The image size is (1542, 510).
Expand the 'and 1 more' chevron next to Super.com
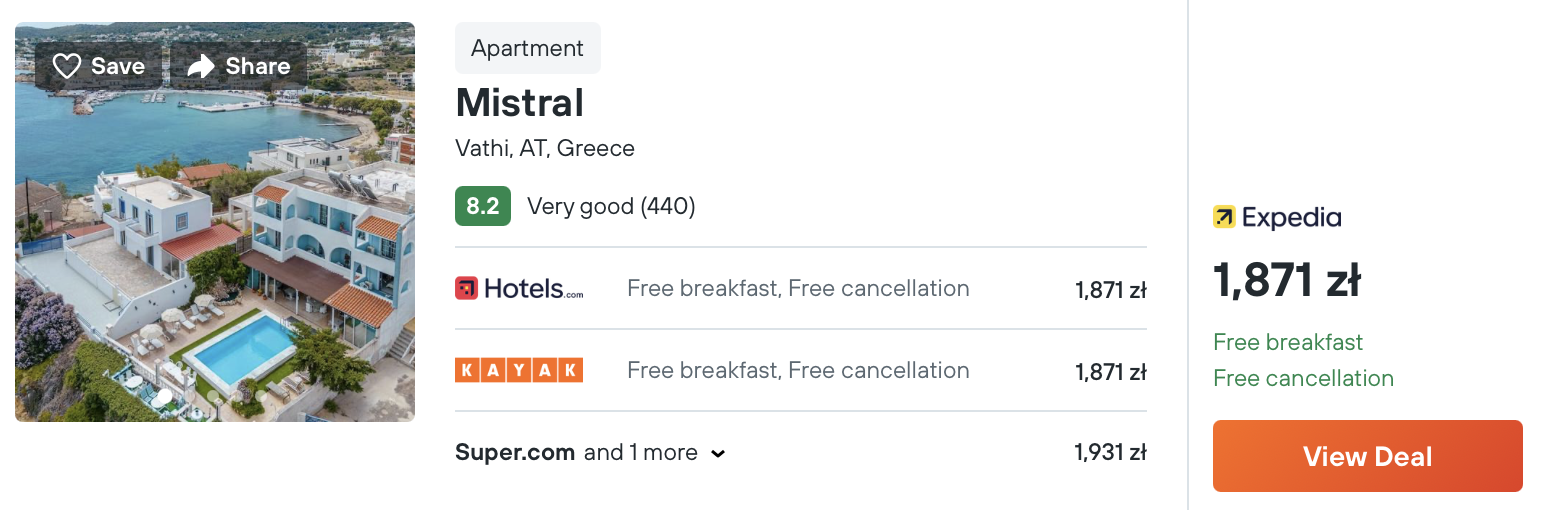718,453
